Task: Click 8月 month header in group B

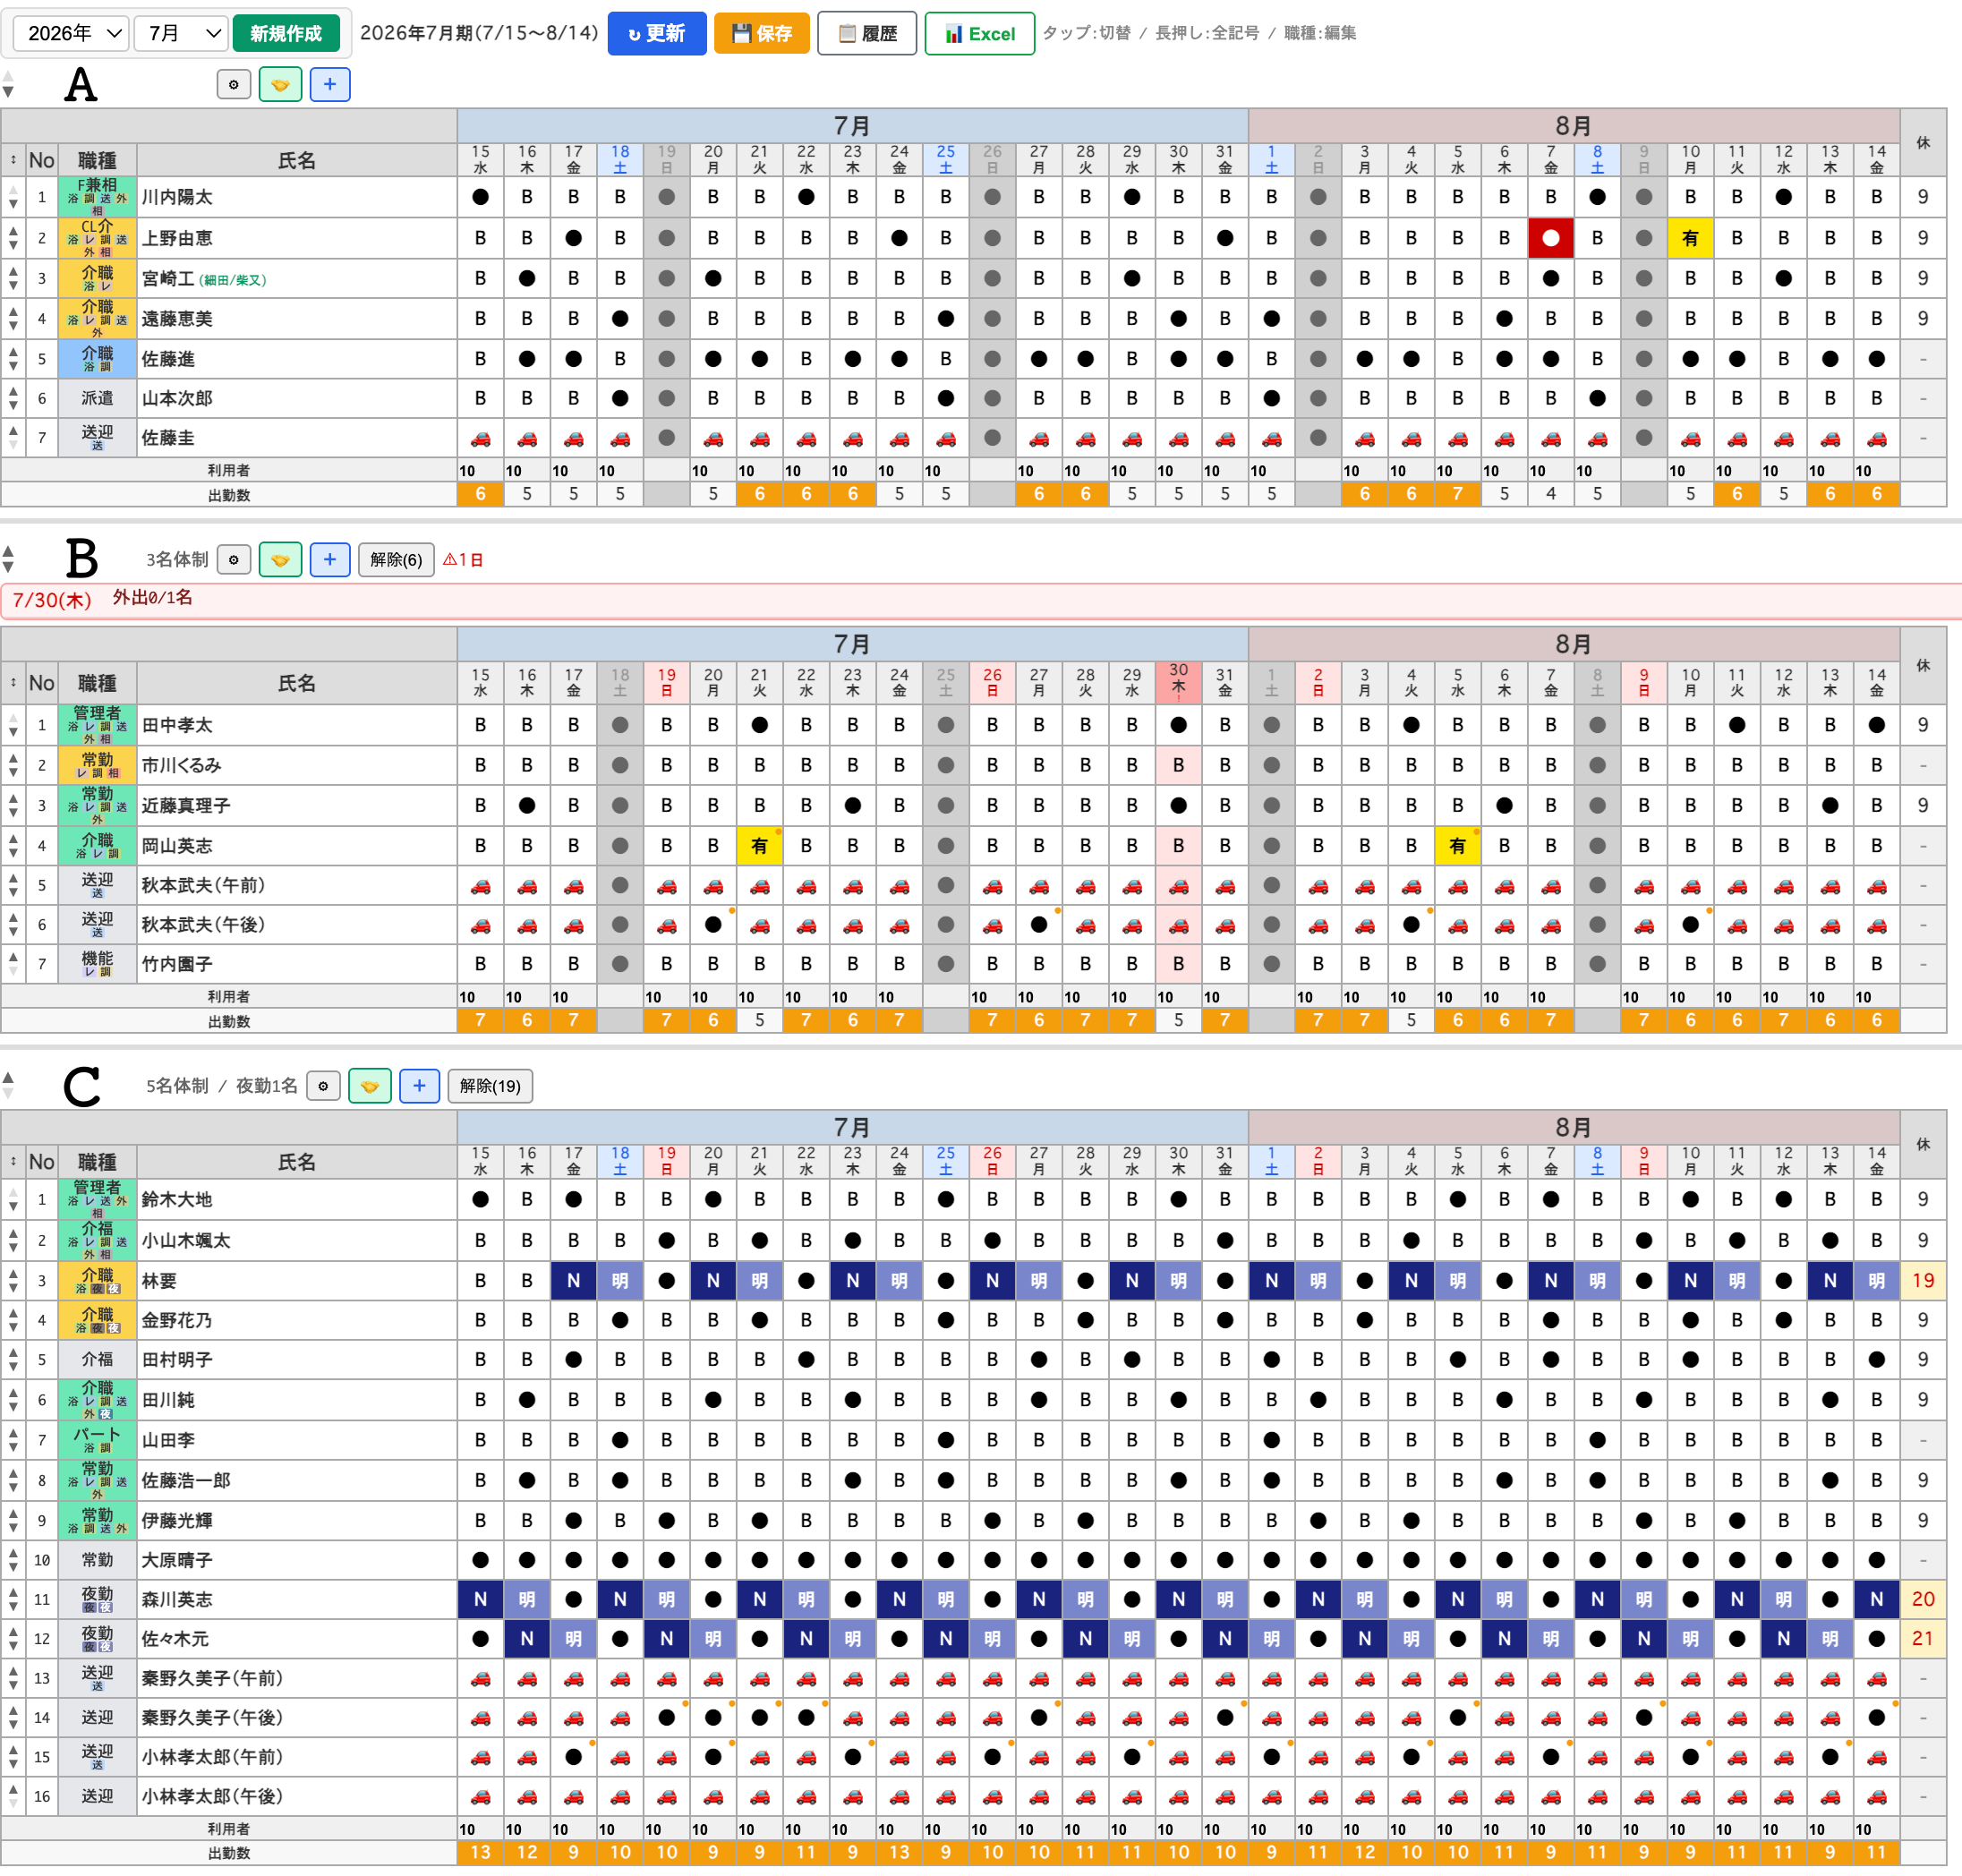Action: click(x=1574, y=645)
